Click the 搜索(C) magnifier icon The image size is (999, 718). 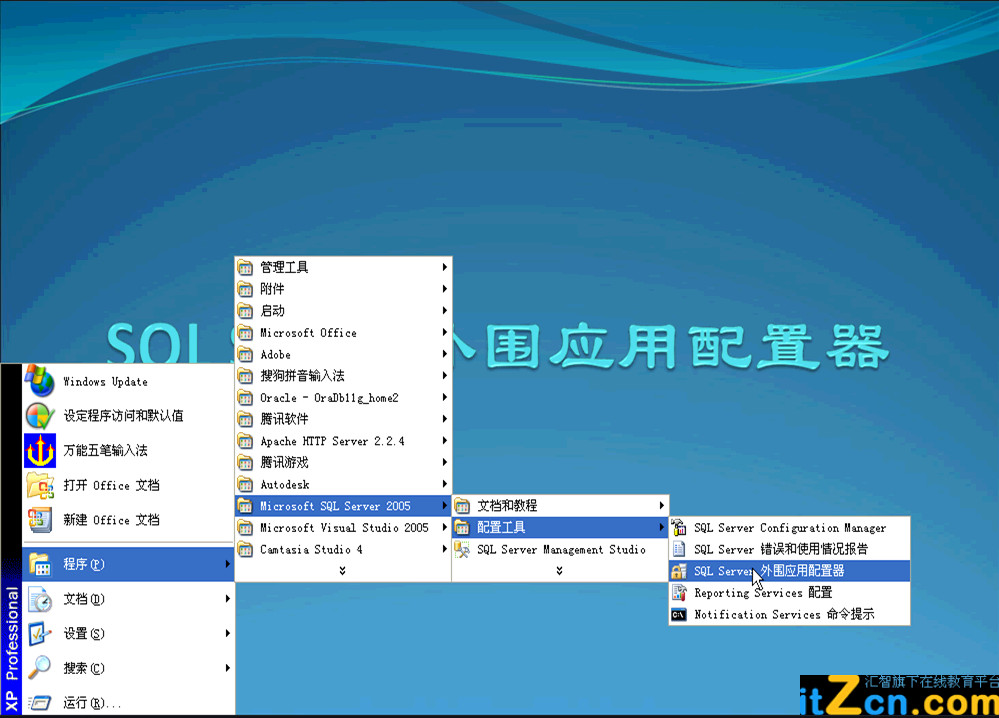[x=40, y=667]
